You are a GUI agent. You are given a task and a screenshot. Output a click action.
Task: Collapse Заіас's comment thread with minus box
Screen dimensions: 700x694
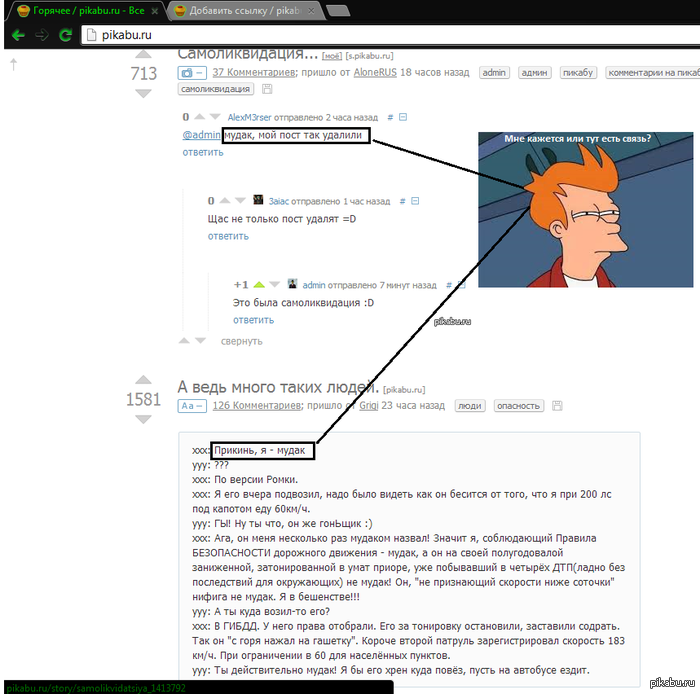pos(416,201)
